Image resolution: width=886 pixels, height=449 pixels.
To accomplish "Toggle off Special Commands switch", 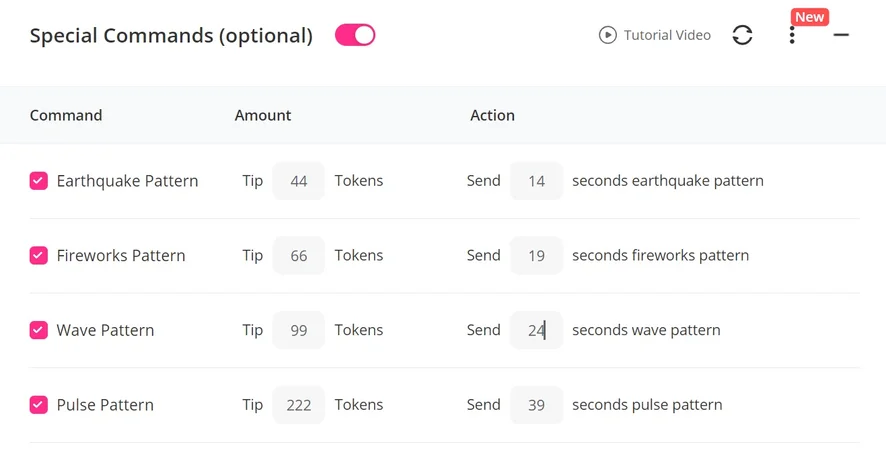I will coord(355,35).
